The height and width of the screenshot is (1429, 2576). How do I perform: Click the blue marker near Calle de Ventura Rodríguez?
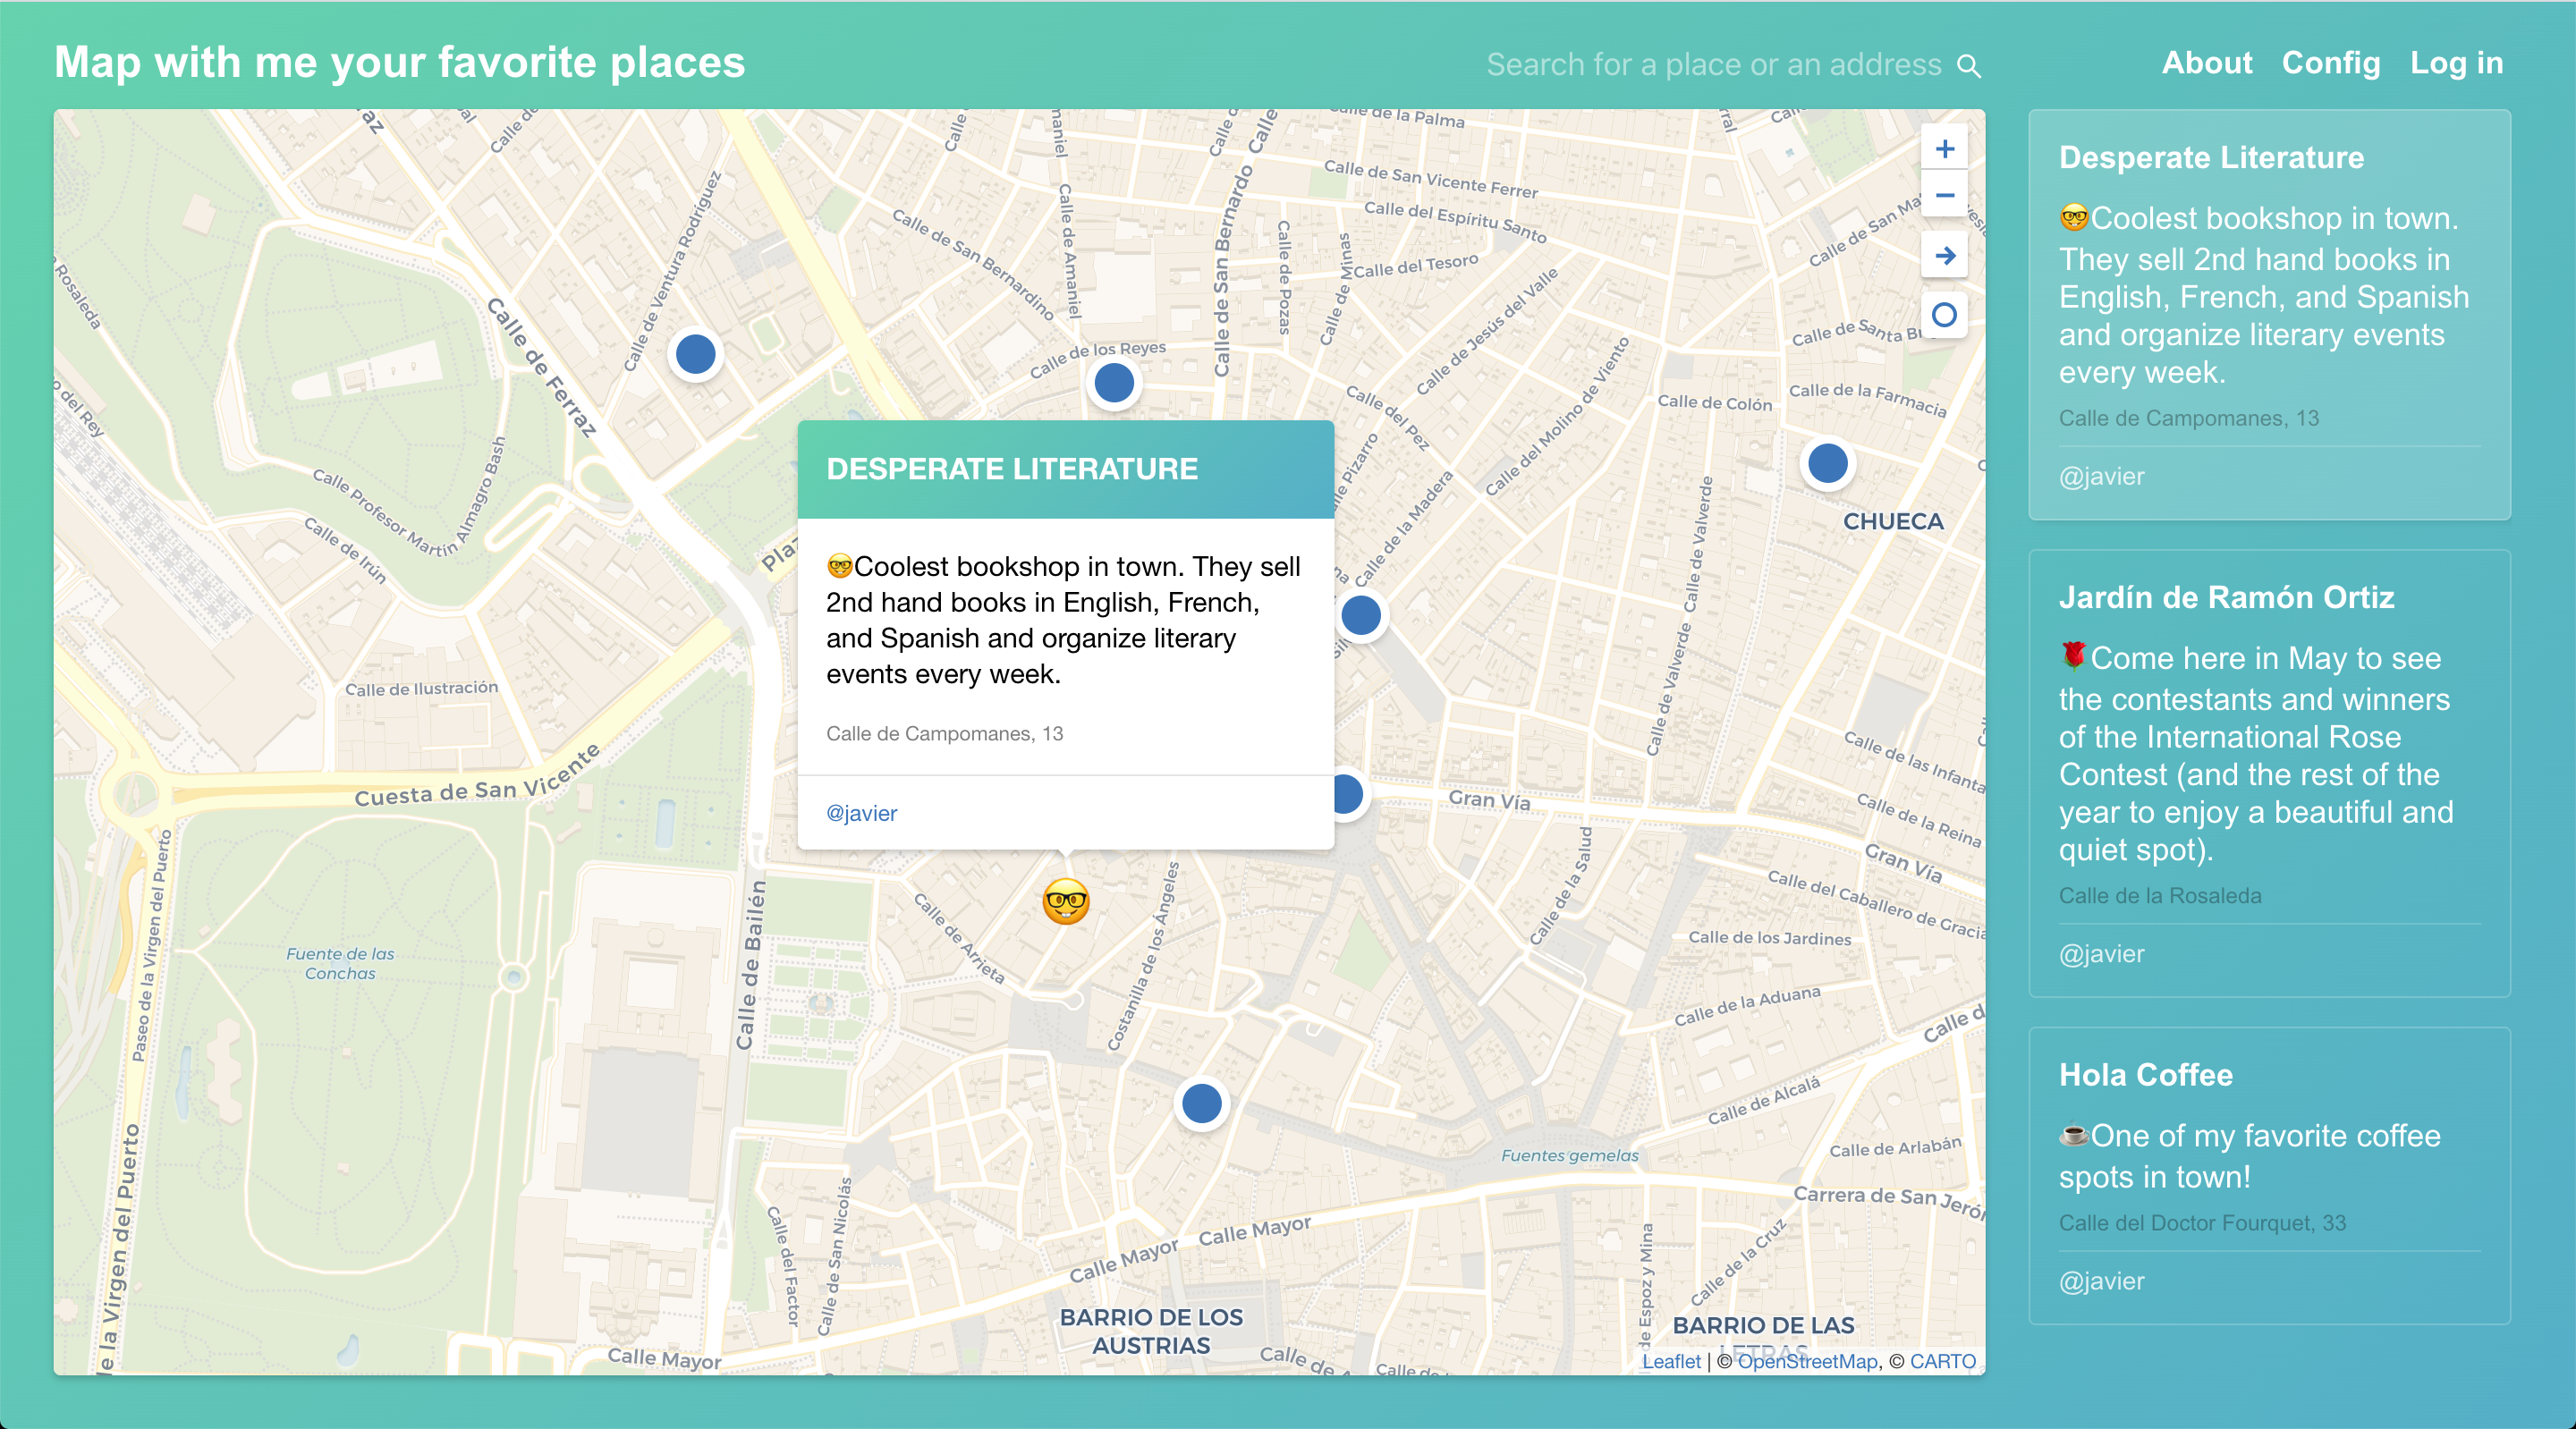695,353
